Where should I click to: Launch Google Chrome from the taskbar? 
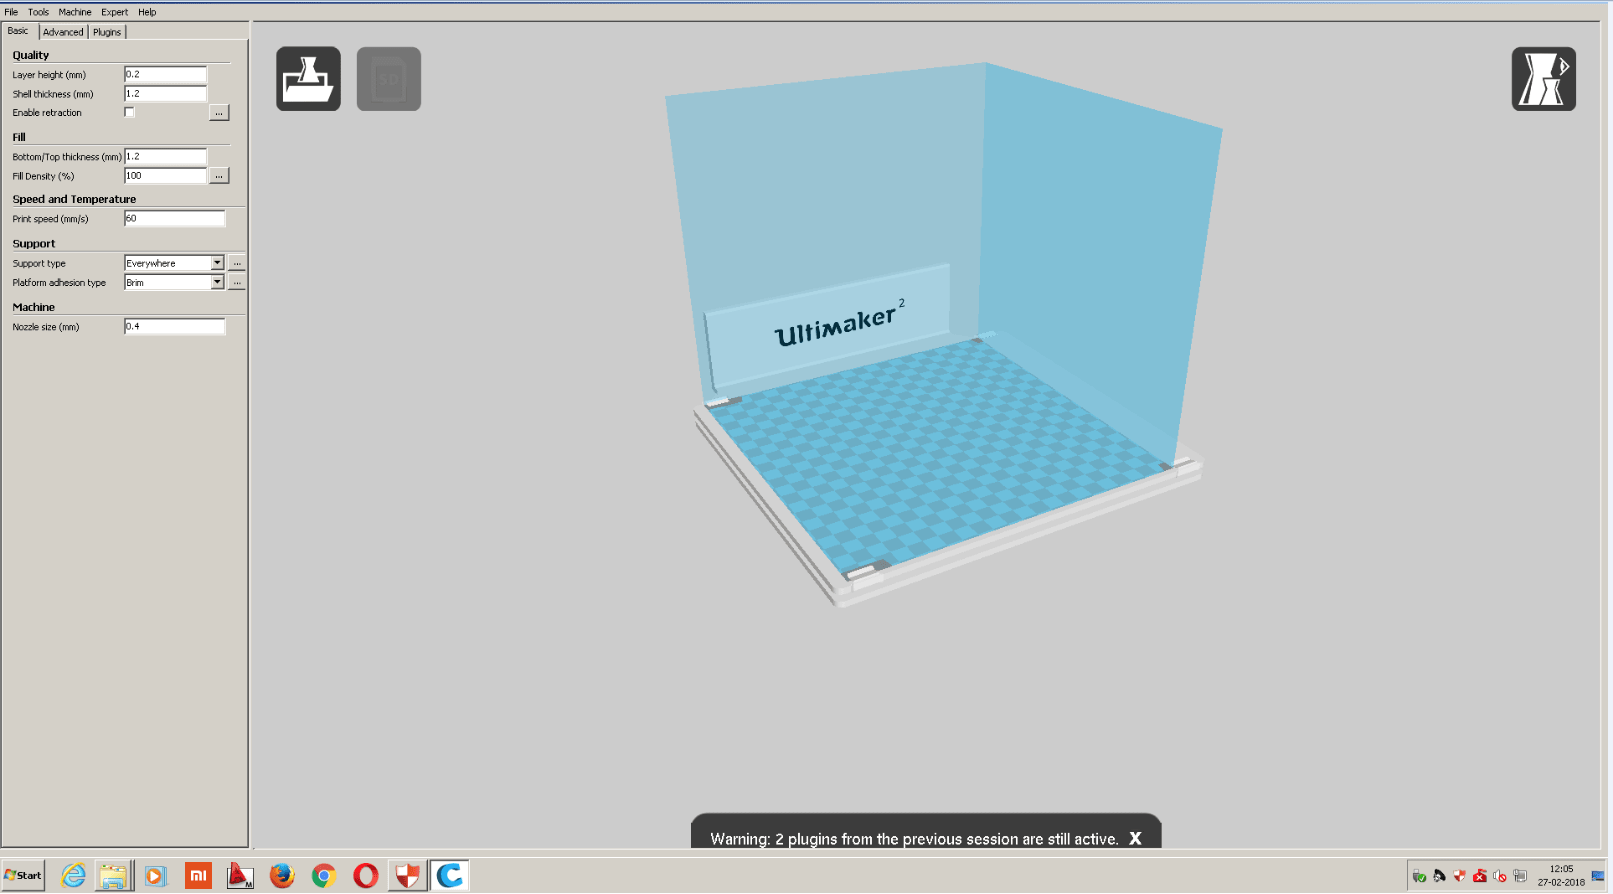324,876
